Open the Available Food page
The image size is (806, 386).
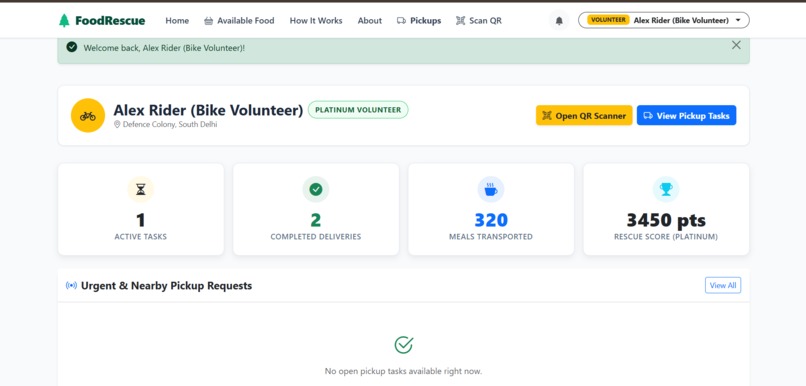pyautogui.click(x=239, y=21)
